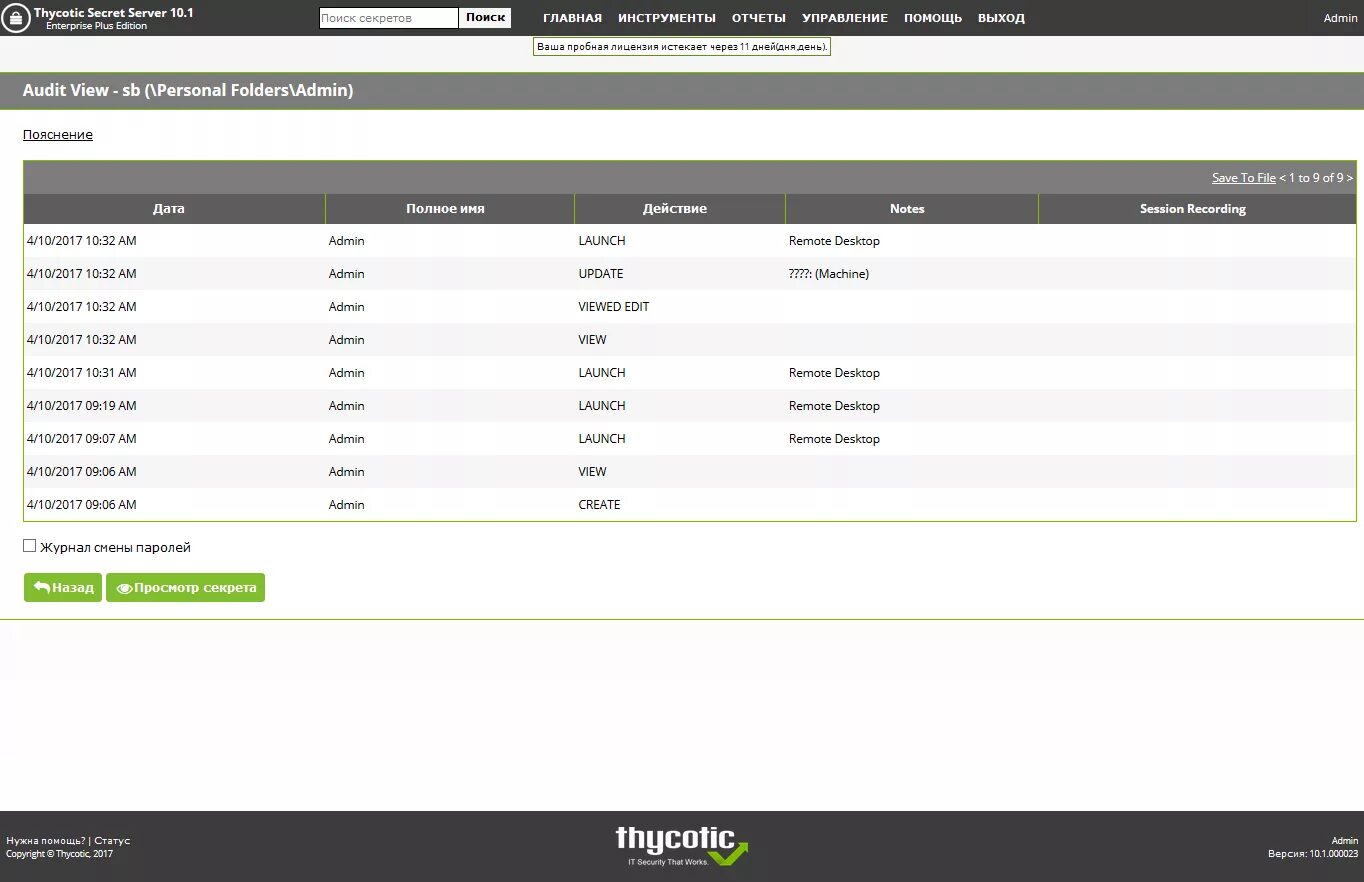Click the Назад back button
The height and width of the screenshot is (882, 1364).
(x=63, y=588)
